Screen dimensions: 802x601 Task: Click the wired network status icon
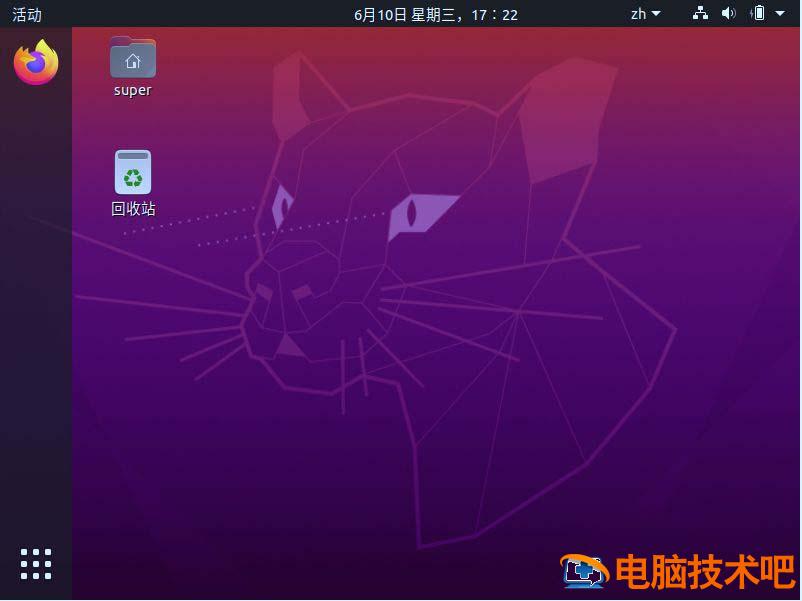[x=700, y=13]
